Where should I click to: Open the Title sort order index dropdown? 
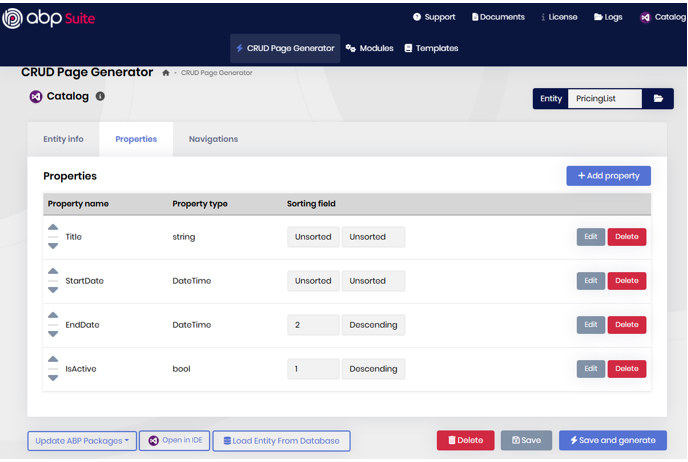(313, 237)
